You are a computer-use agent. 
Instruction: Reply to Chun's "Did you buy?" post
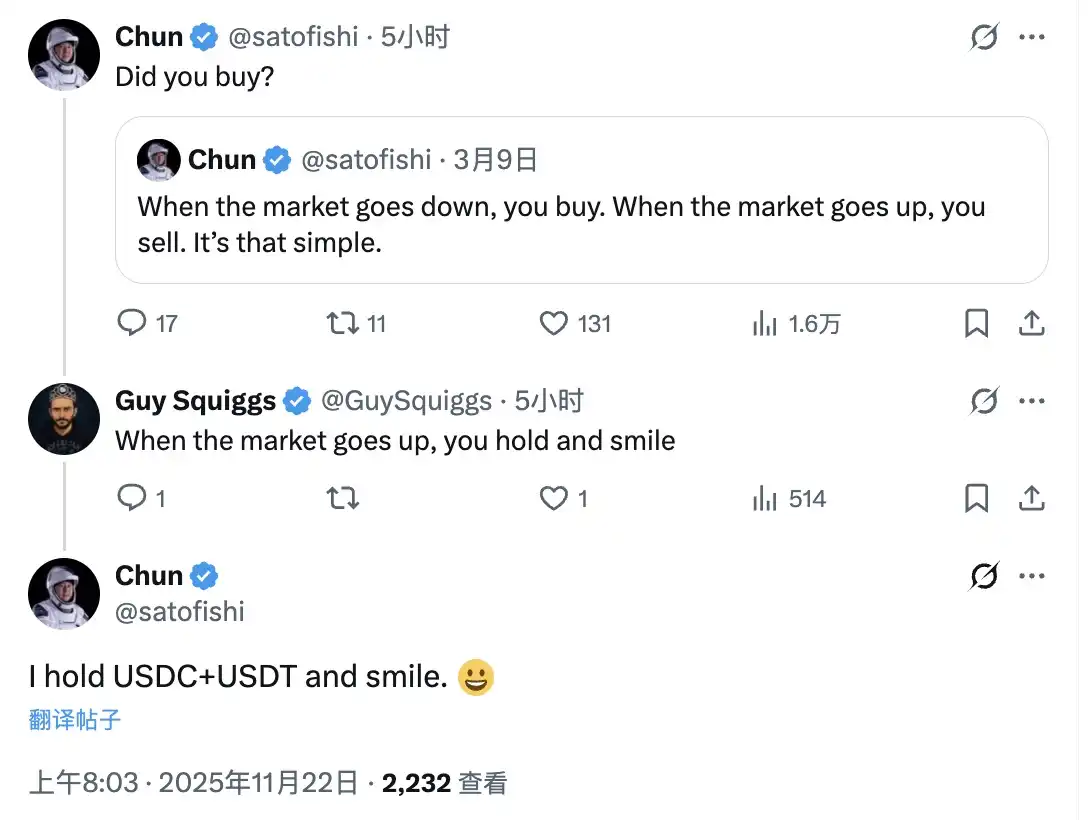point(133,323)
